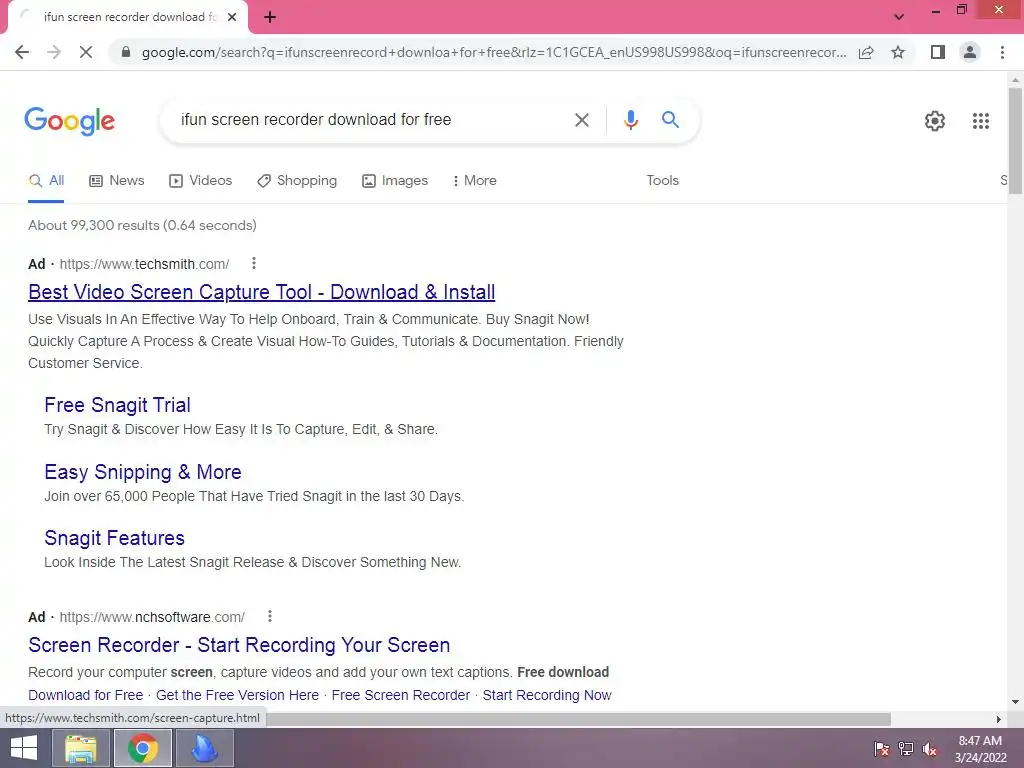The image size is (1024, 768).
Task: Click Free Screen Recorder sitelink
Action: pos(400,695)
